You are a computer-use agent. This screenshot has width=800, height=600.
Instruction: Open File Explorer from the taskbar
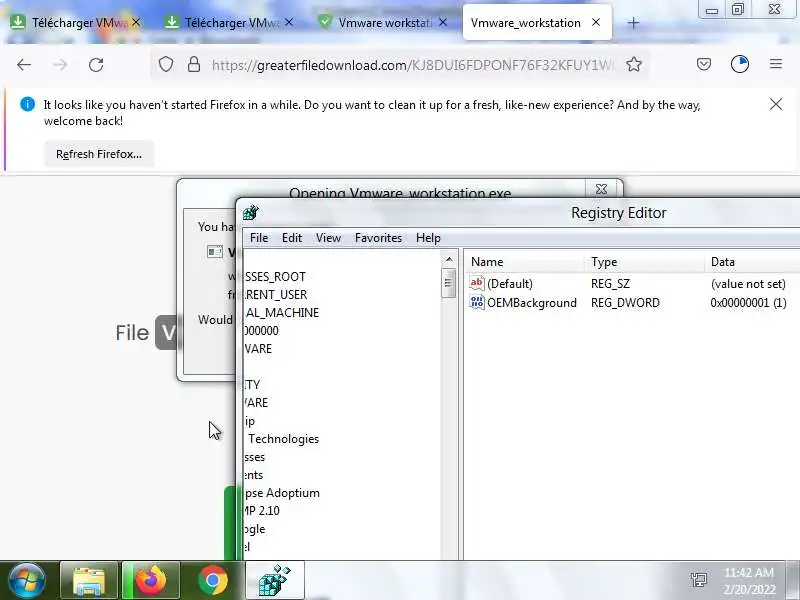tap(89, 580)
